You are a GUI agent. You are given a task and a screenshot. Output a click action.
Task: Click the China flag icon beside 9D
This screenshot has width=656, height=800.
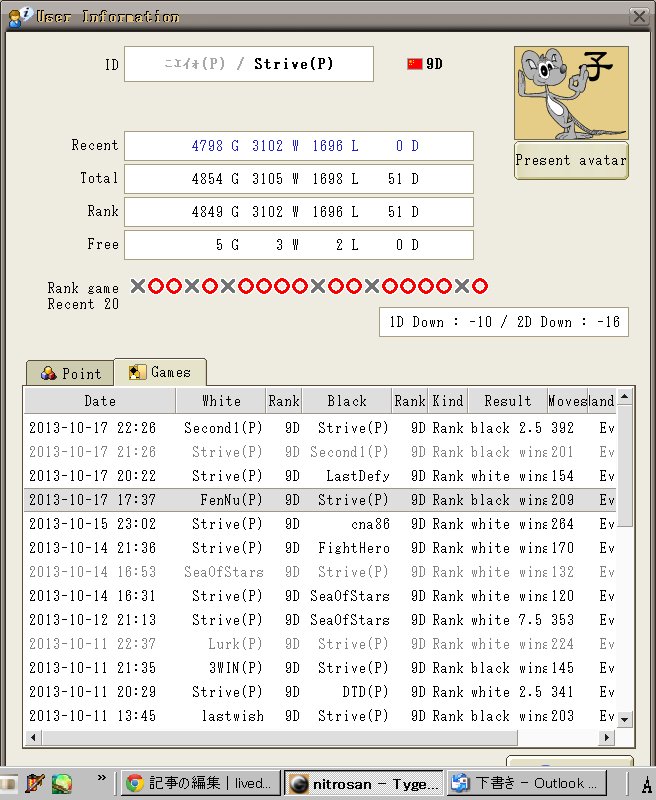(x=415, y=64)
